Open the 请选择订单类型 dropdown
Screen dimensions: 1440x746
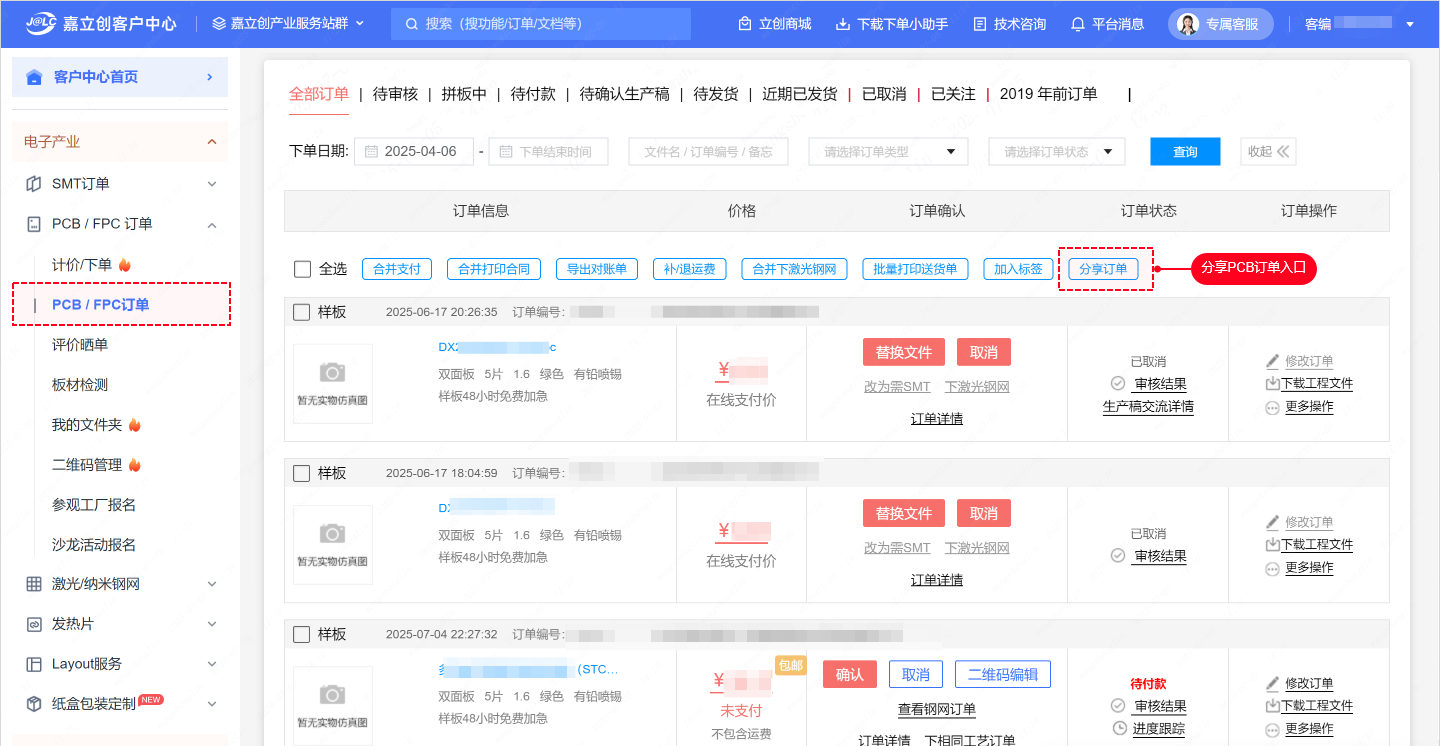click(x=888, y=152)
